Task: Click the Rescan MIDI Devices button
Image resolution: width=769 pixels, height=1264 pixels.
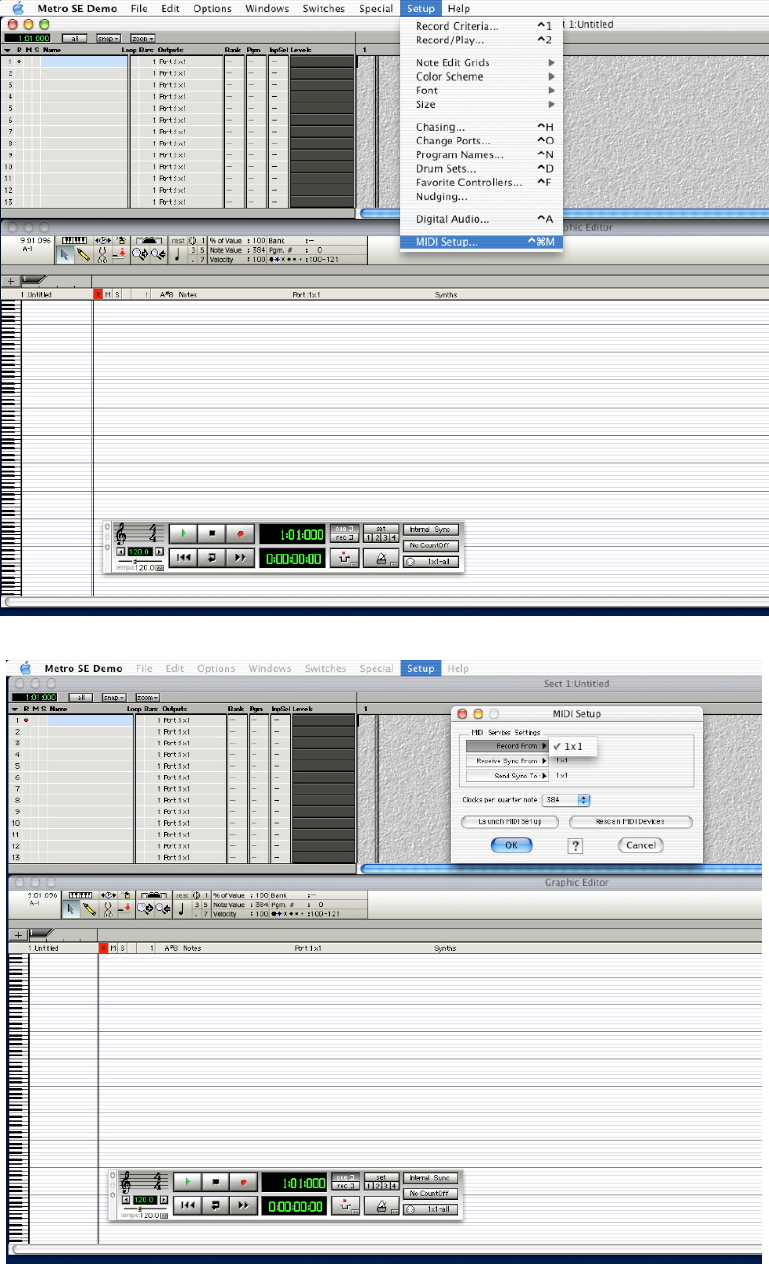Action: [x=630, y=822]
